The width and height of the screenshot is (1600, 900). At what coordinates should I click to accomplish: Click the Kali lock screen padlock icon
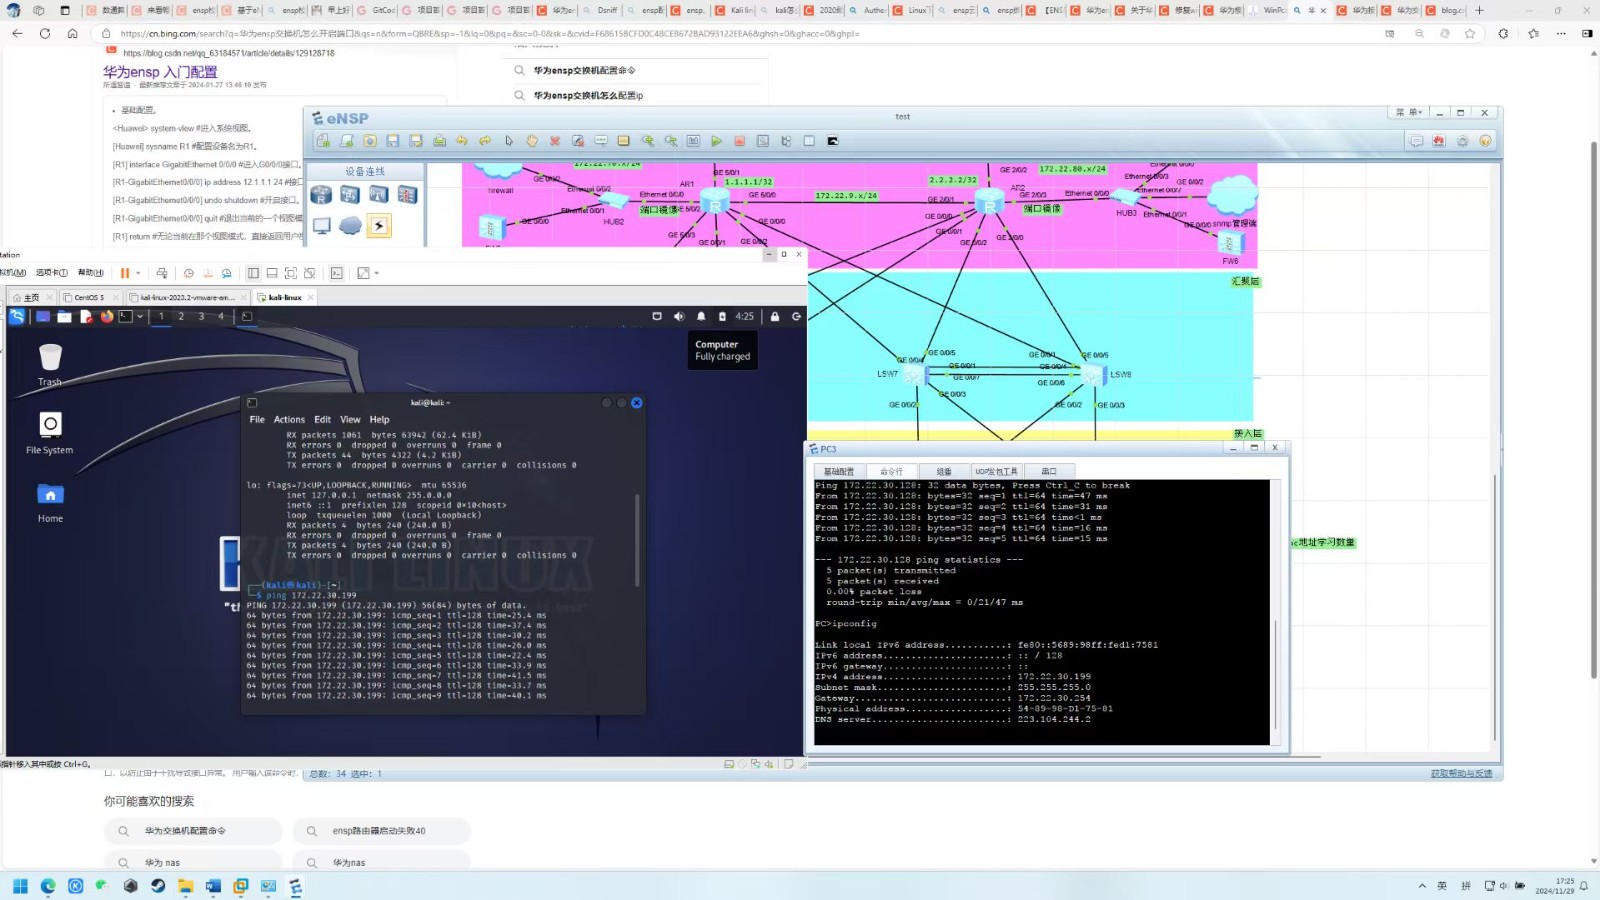(x=775, y=316)
